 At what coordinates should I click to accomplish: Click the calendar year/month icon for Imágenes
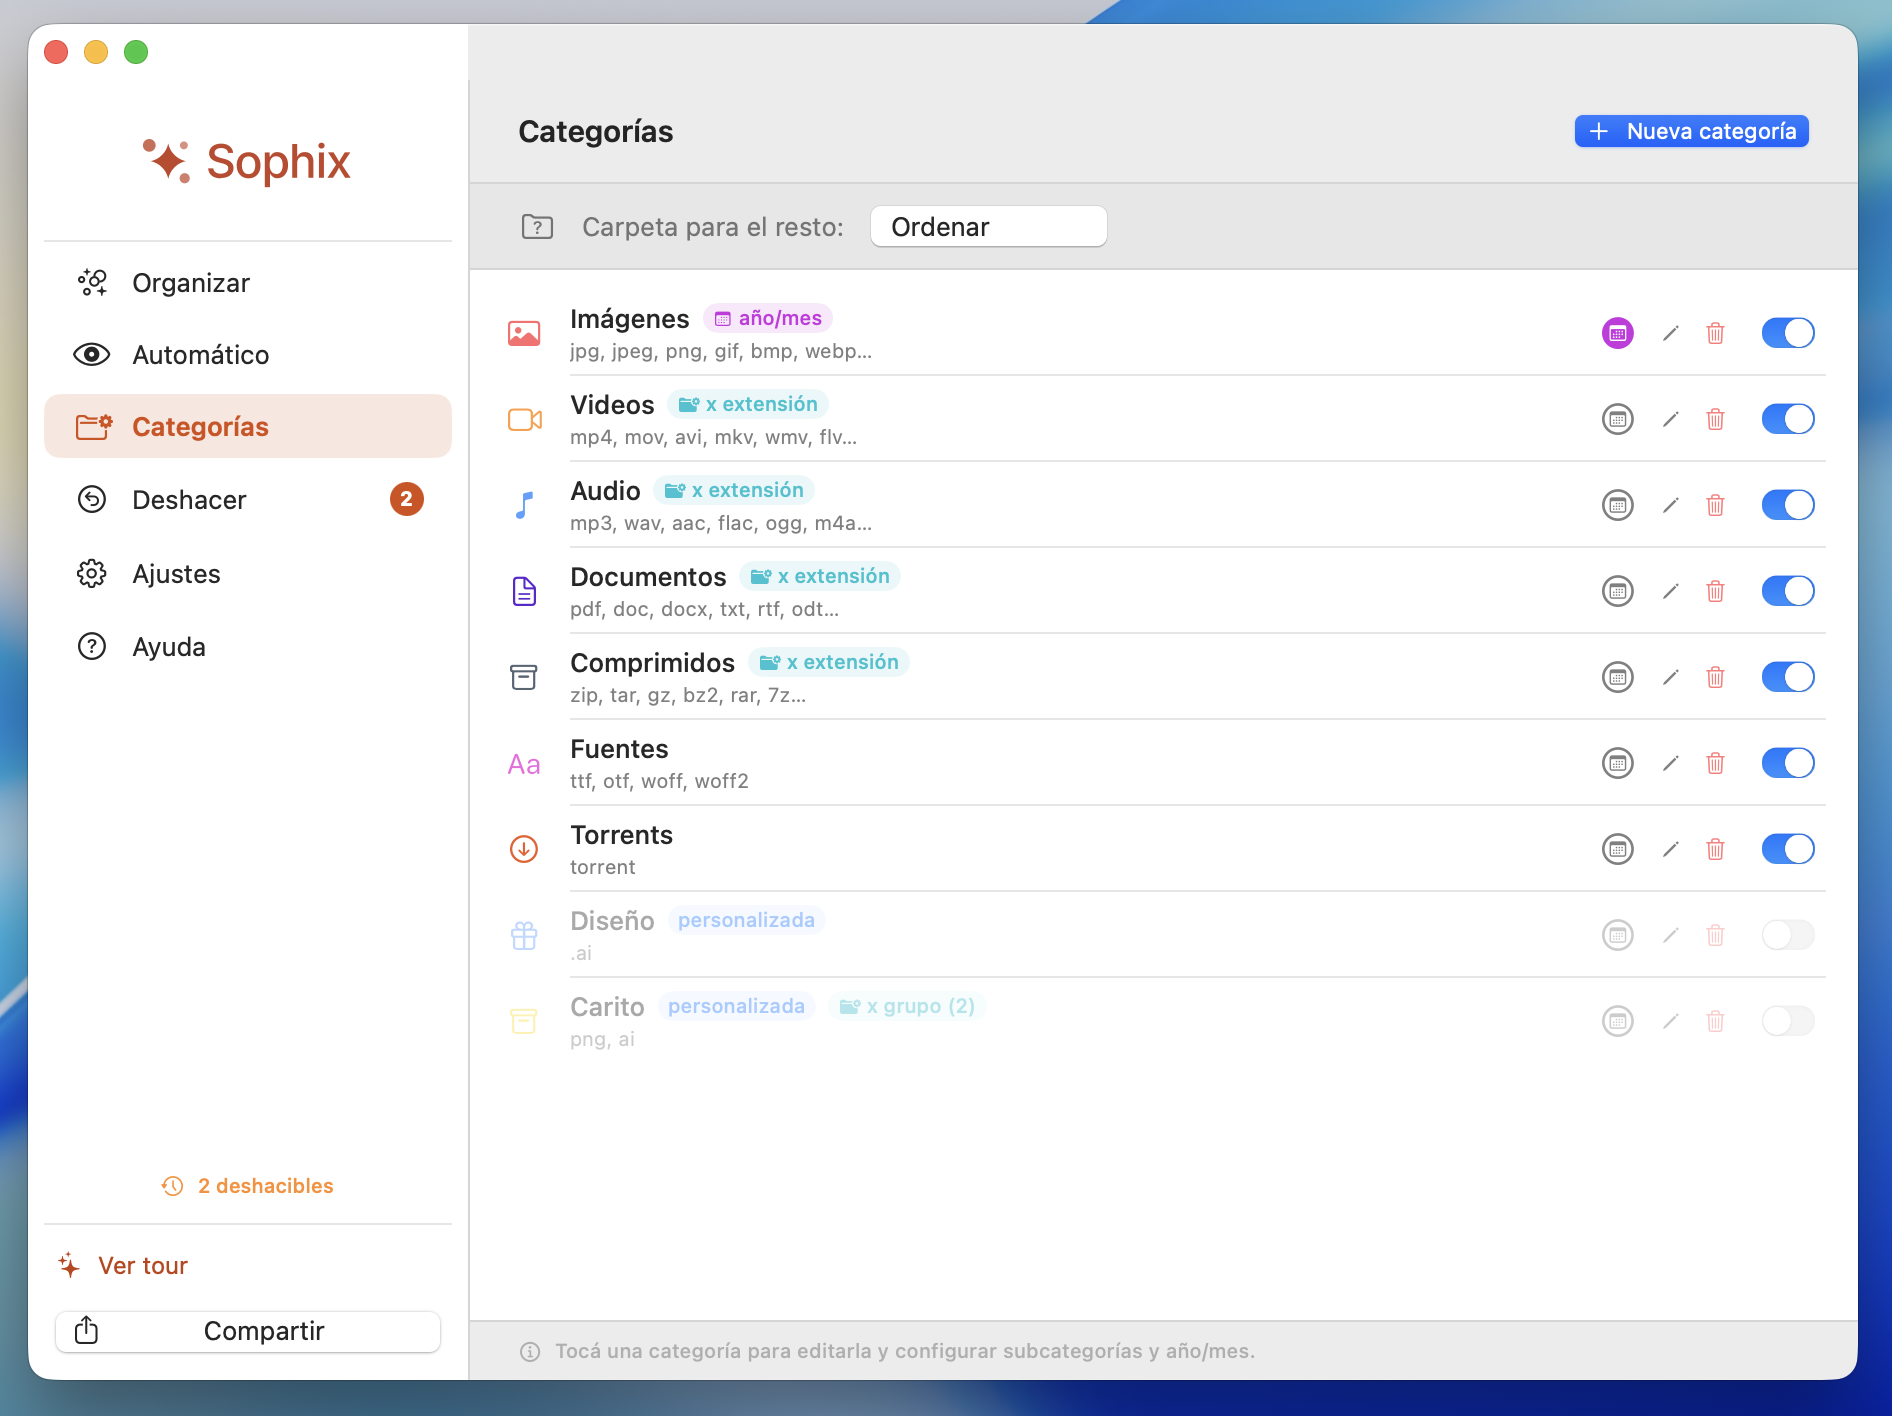(1617, 333)
